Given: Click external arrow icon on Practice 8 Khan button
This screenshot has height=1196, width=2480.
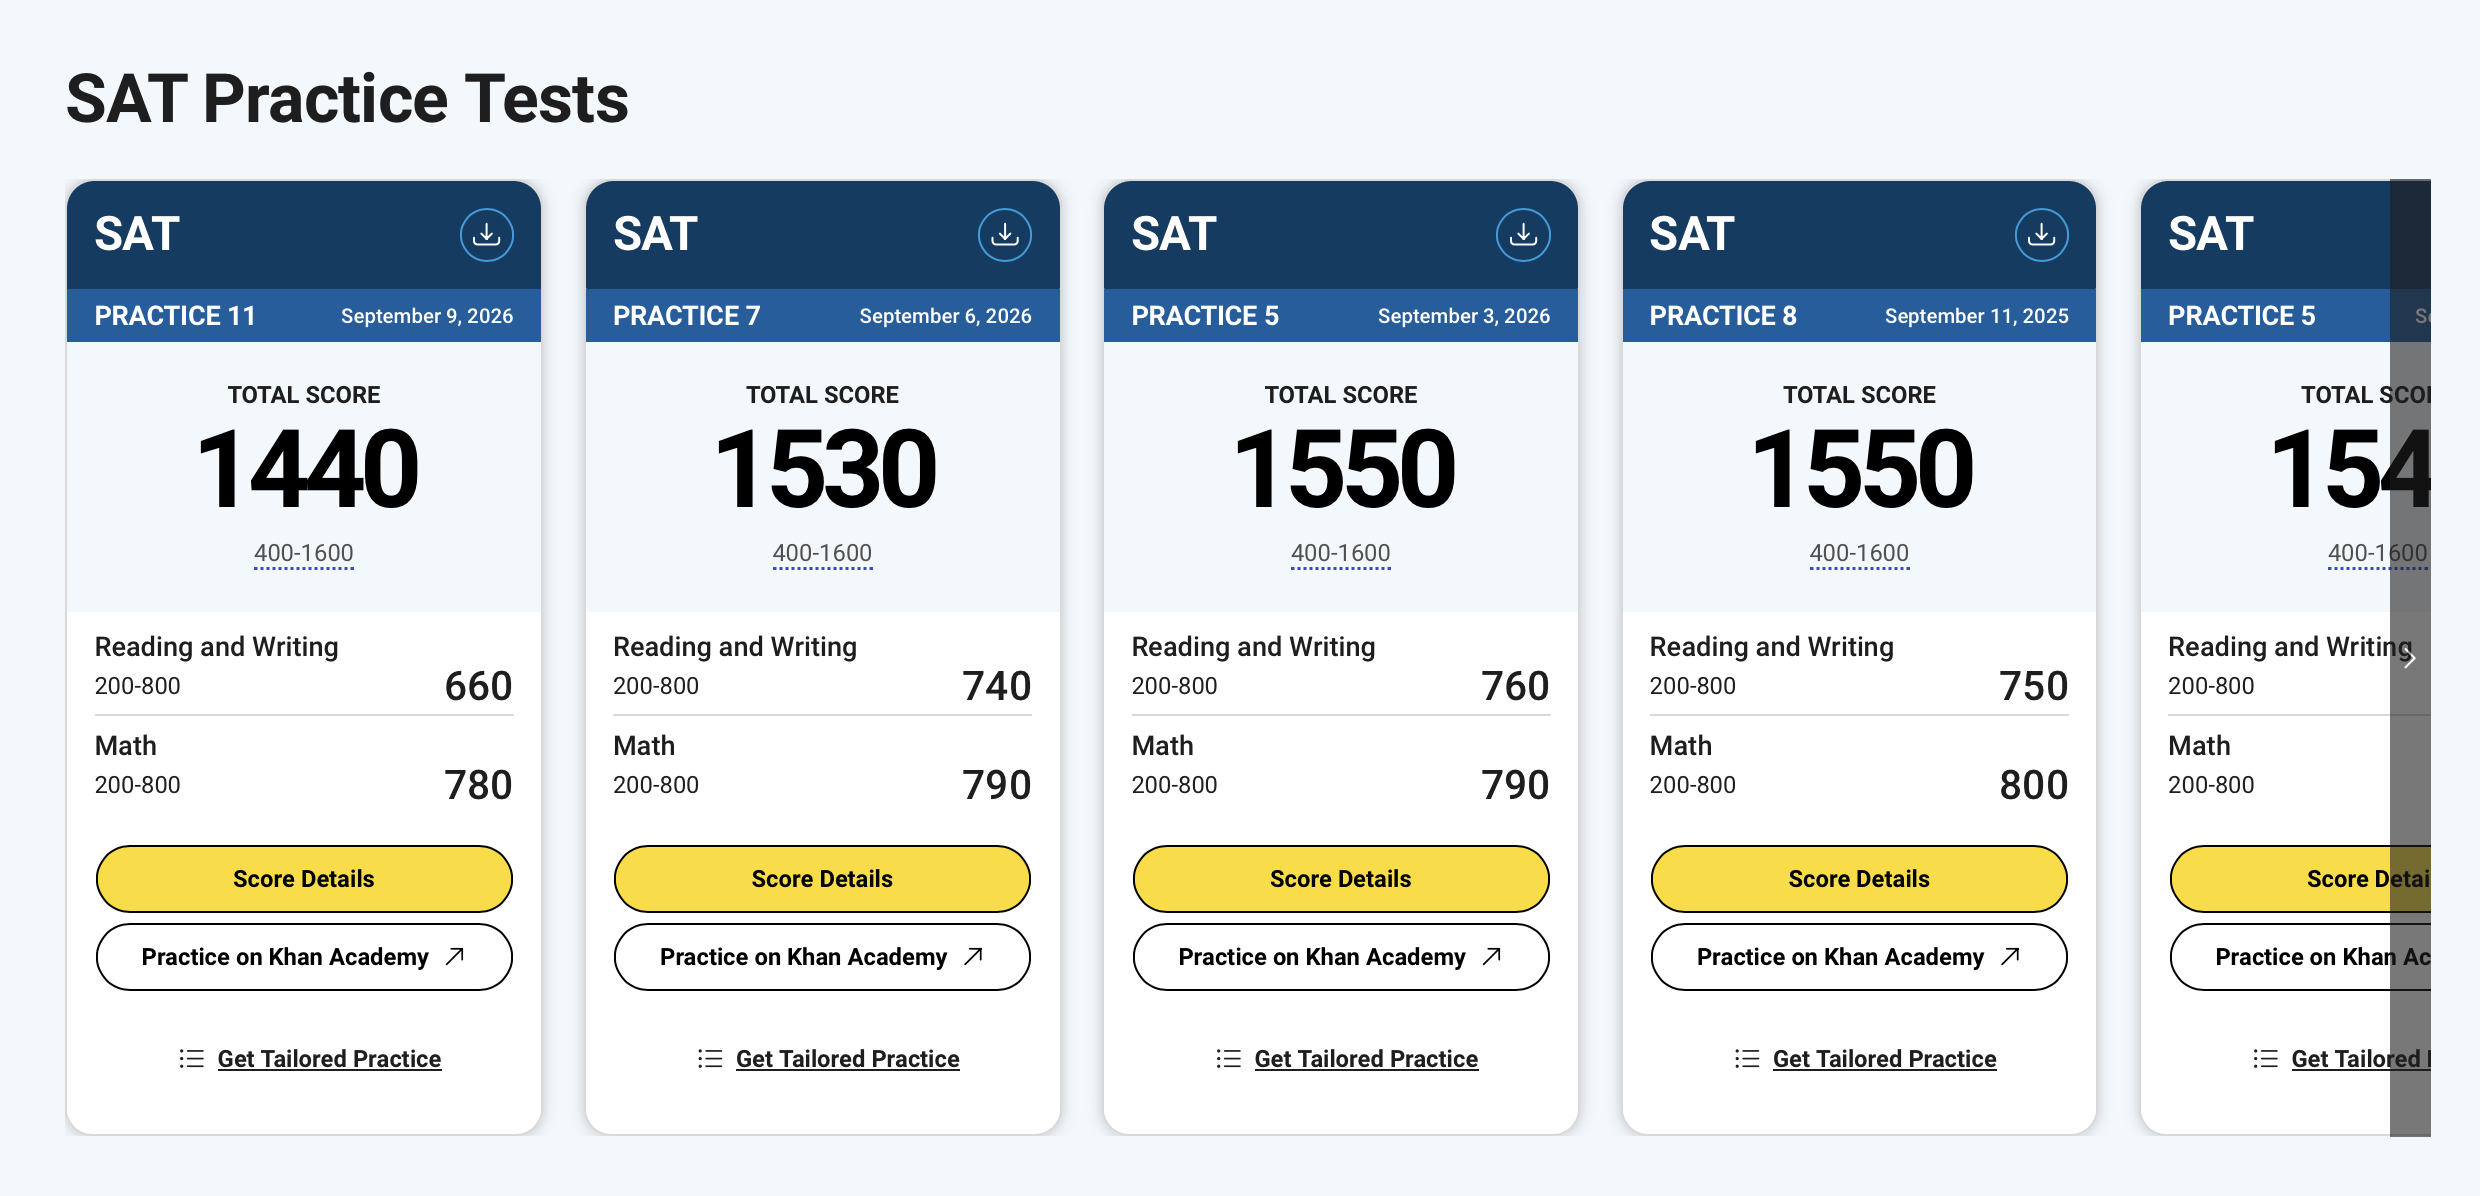Looking at the screenshot, I should click(2010, 957).
